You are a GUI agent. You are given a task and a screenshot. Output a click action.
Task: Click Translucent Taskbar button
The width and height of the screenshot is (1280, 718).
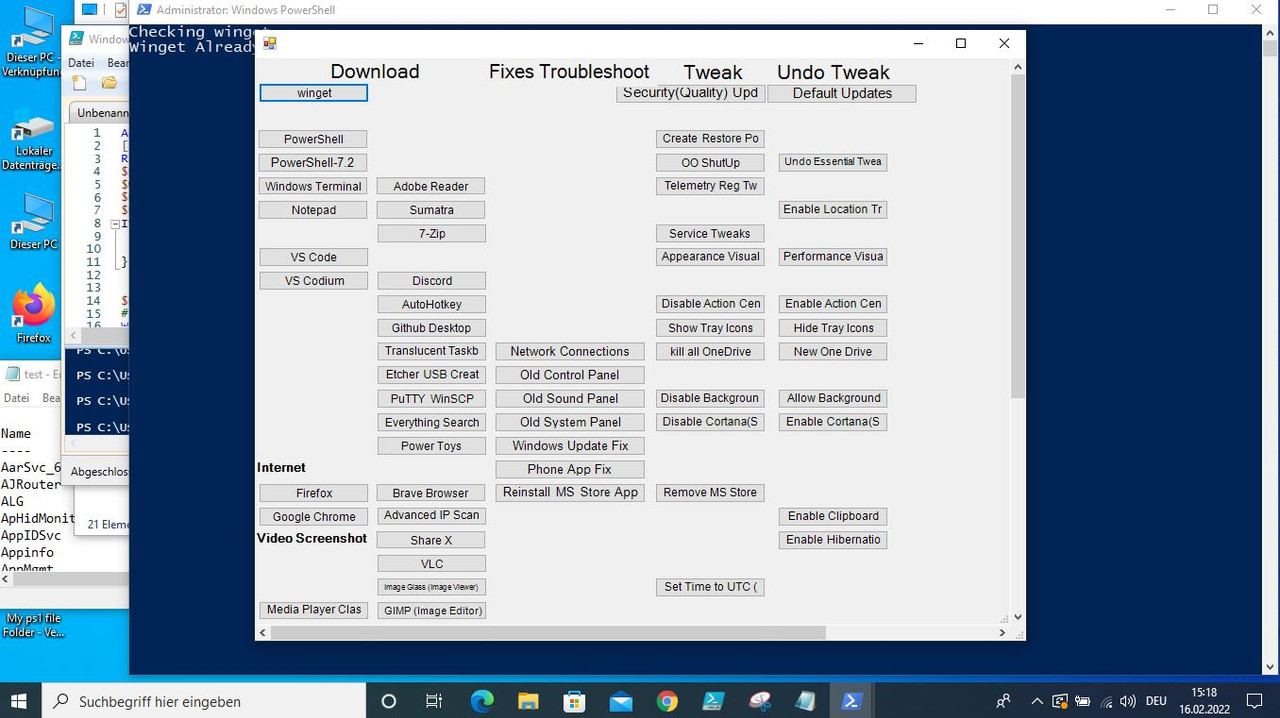431,351
